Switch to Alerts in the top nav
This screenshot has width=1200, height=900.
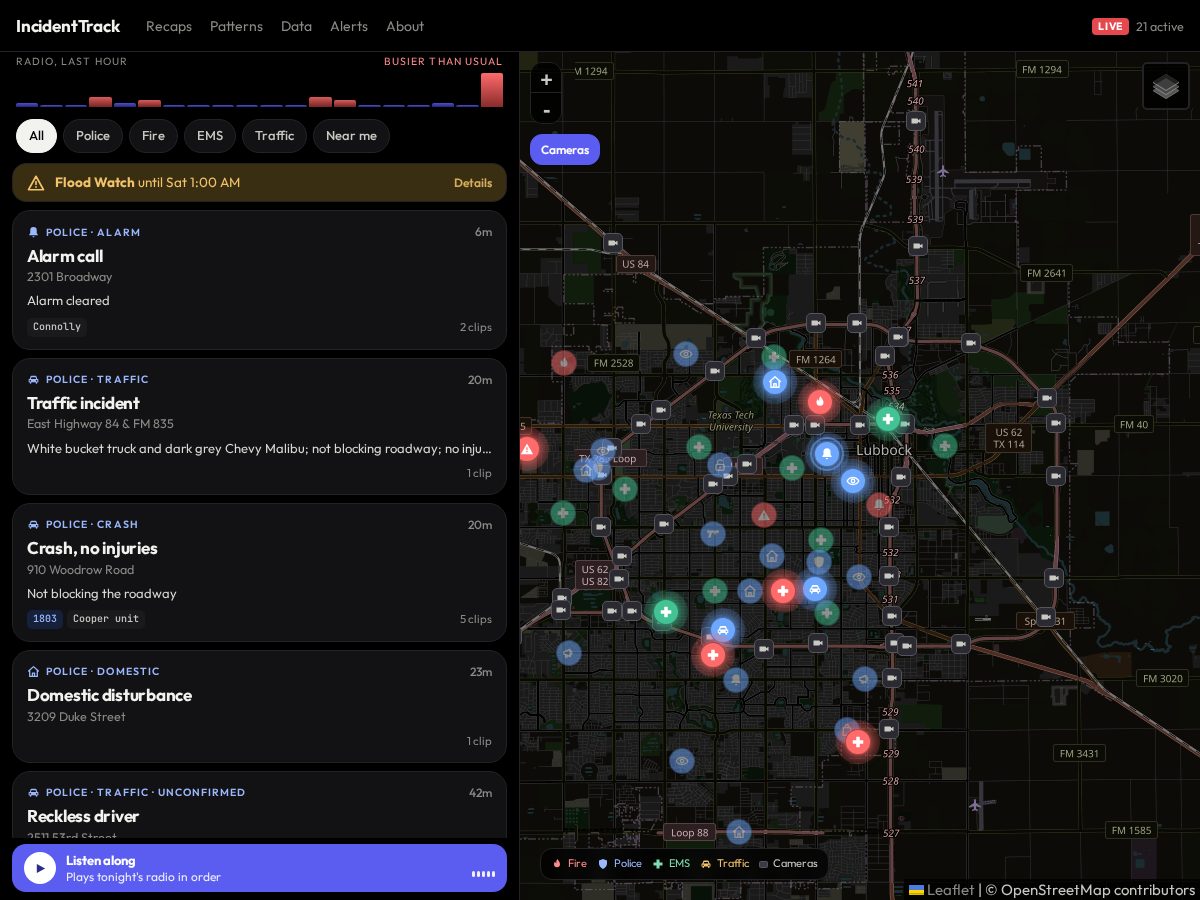(x=349, y=26)
